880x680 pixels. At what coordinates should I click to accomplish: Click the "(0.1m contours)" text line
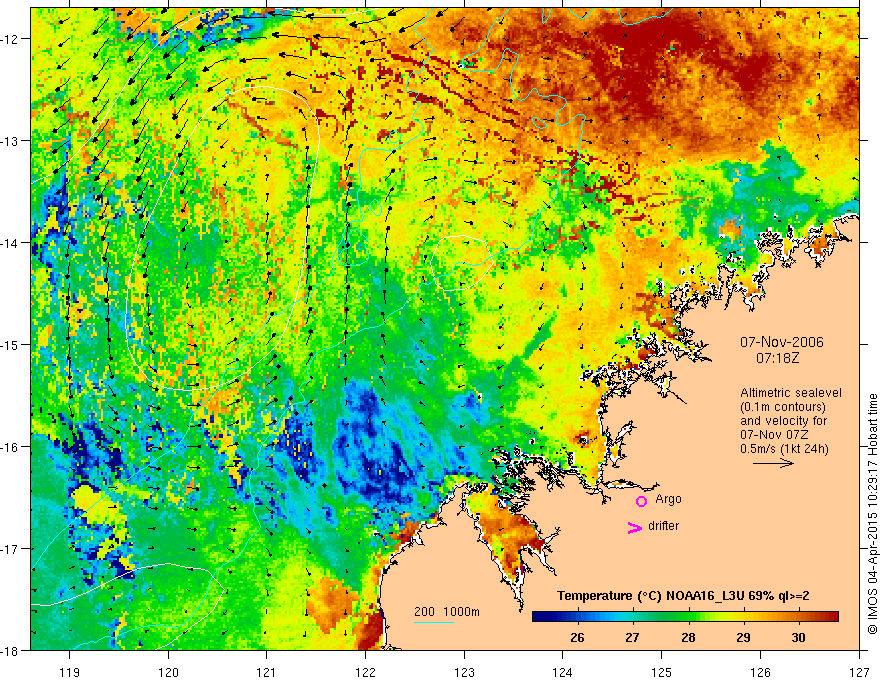pyautogui.click(x=783, y=407)
